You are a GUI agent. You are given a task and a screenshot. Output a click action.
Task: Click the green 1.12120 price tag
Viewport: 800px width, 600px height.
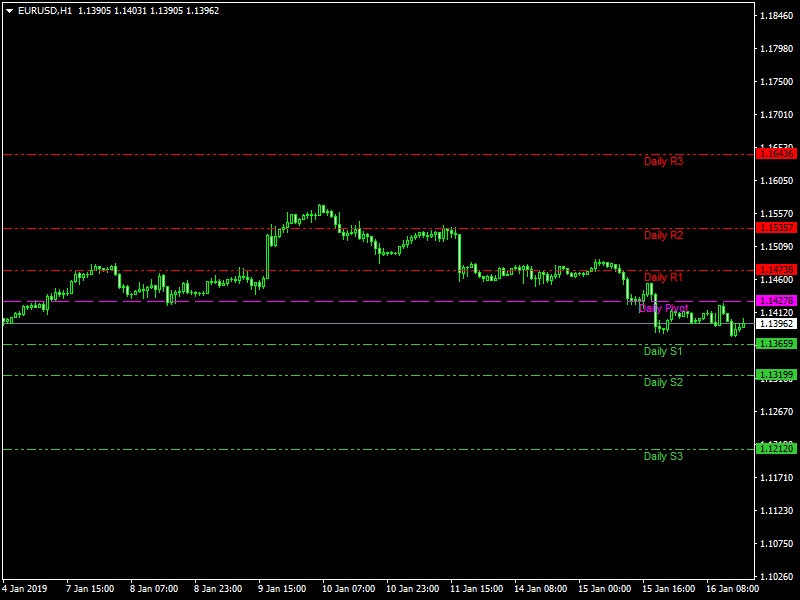click(777, 449)
